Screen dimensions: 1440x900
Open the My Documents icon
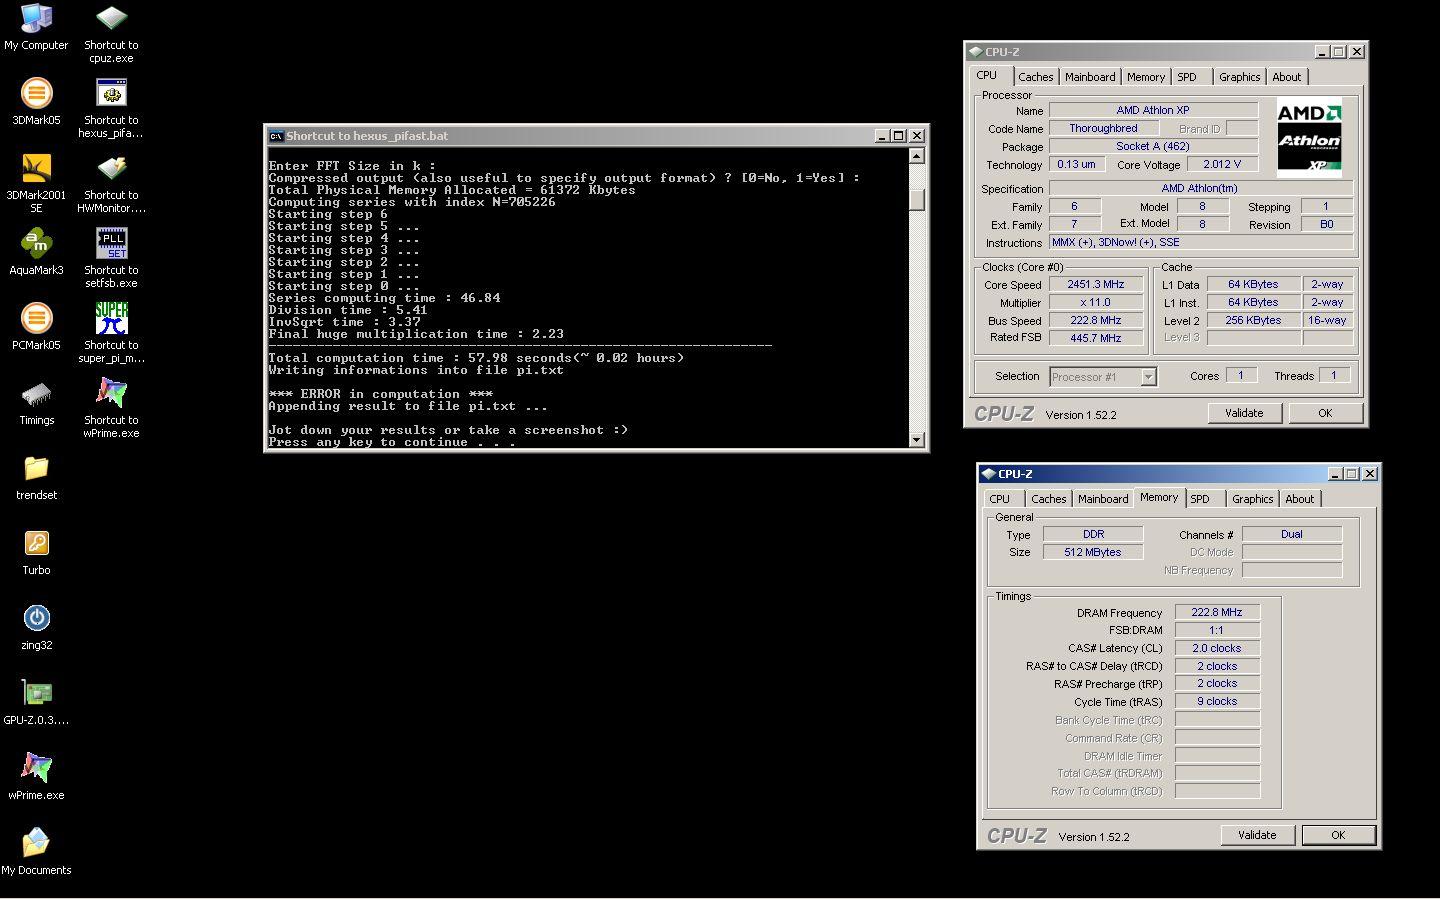tap(36, 844)
